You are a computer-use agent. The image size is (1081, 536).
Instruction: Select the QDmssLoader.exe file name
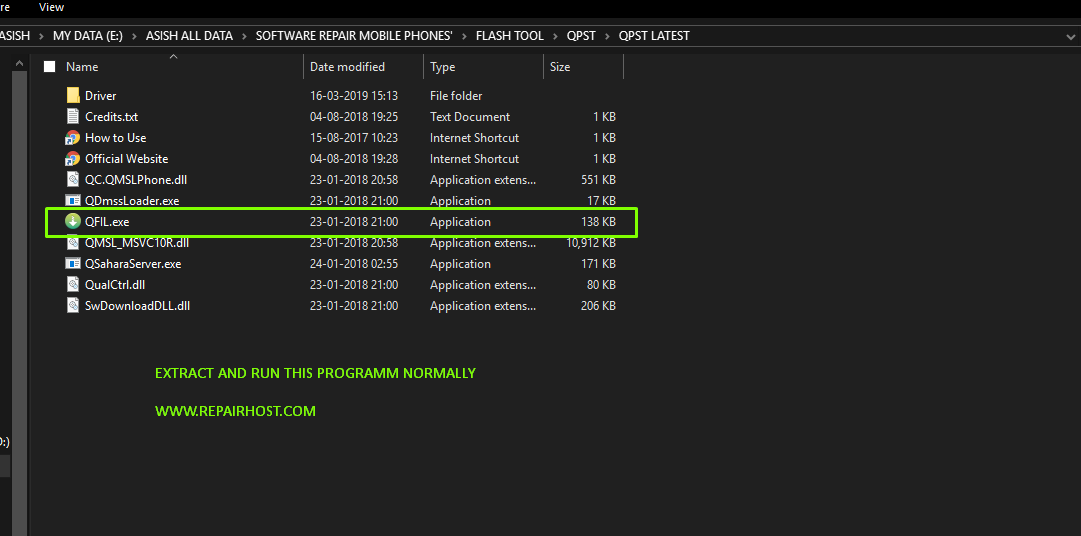pyautogui.click(x=132, y=201)
